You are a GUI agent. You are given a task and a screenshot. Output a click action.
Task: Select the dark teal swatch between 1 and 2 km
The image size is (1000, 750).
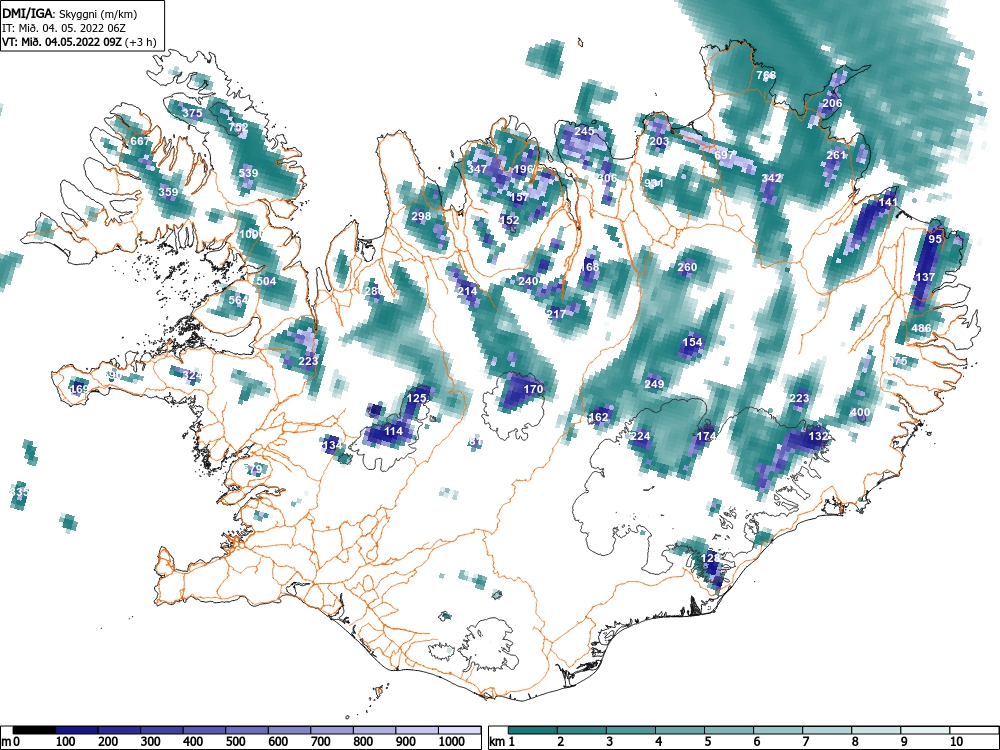533,730
